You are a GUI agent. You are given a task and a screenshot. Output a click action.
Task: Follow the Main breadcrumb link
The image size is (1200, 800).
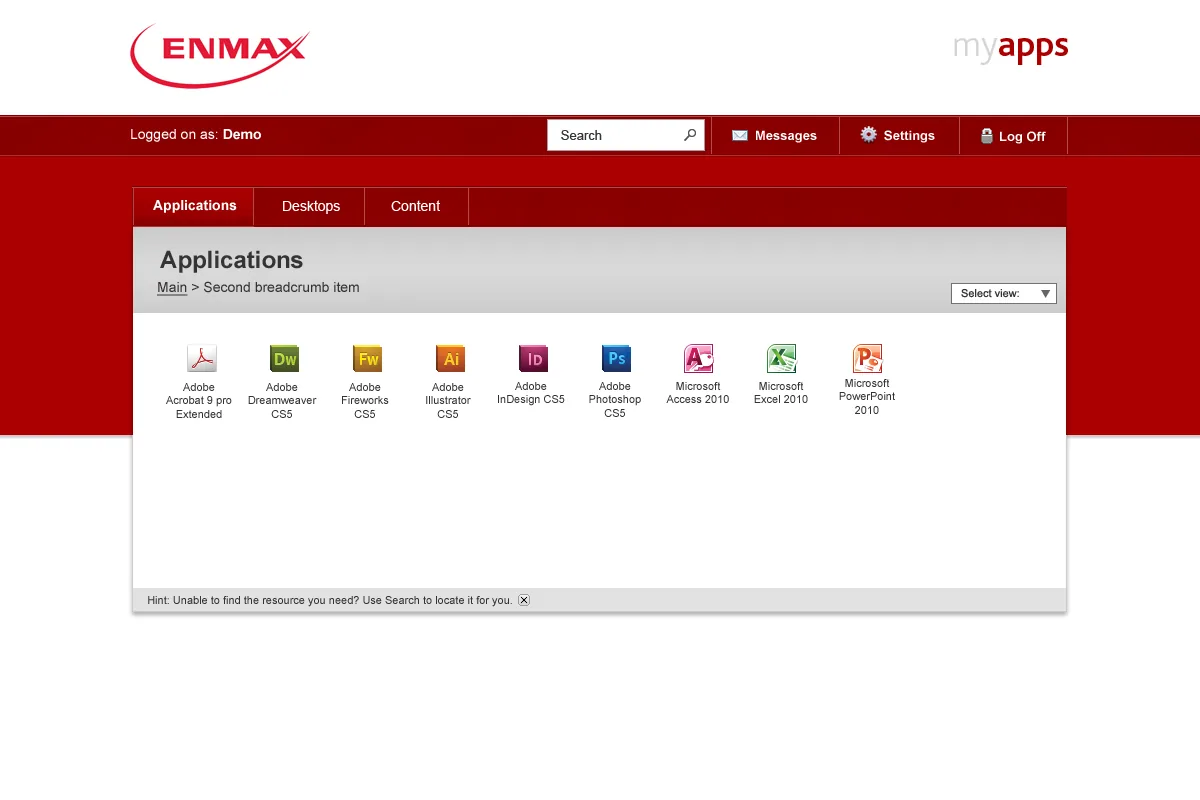click(x=172, y=287)
